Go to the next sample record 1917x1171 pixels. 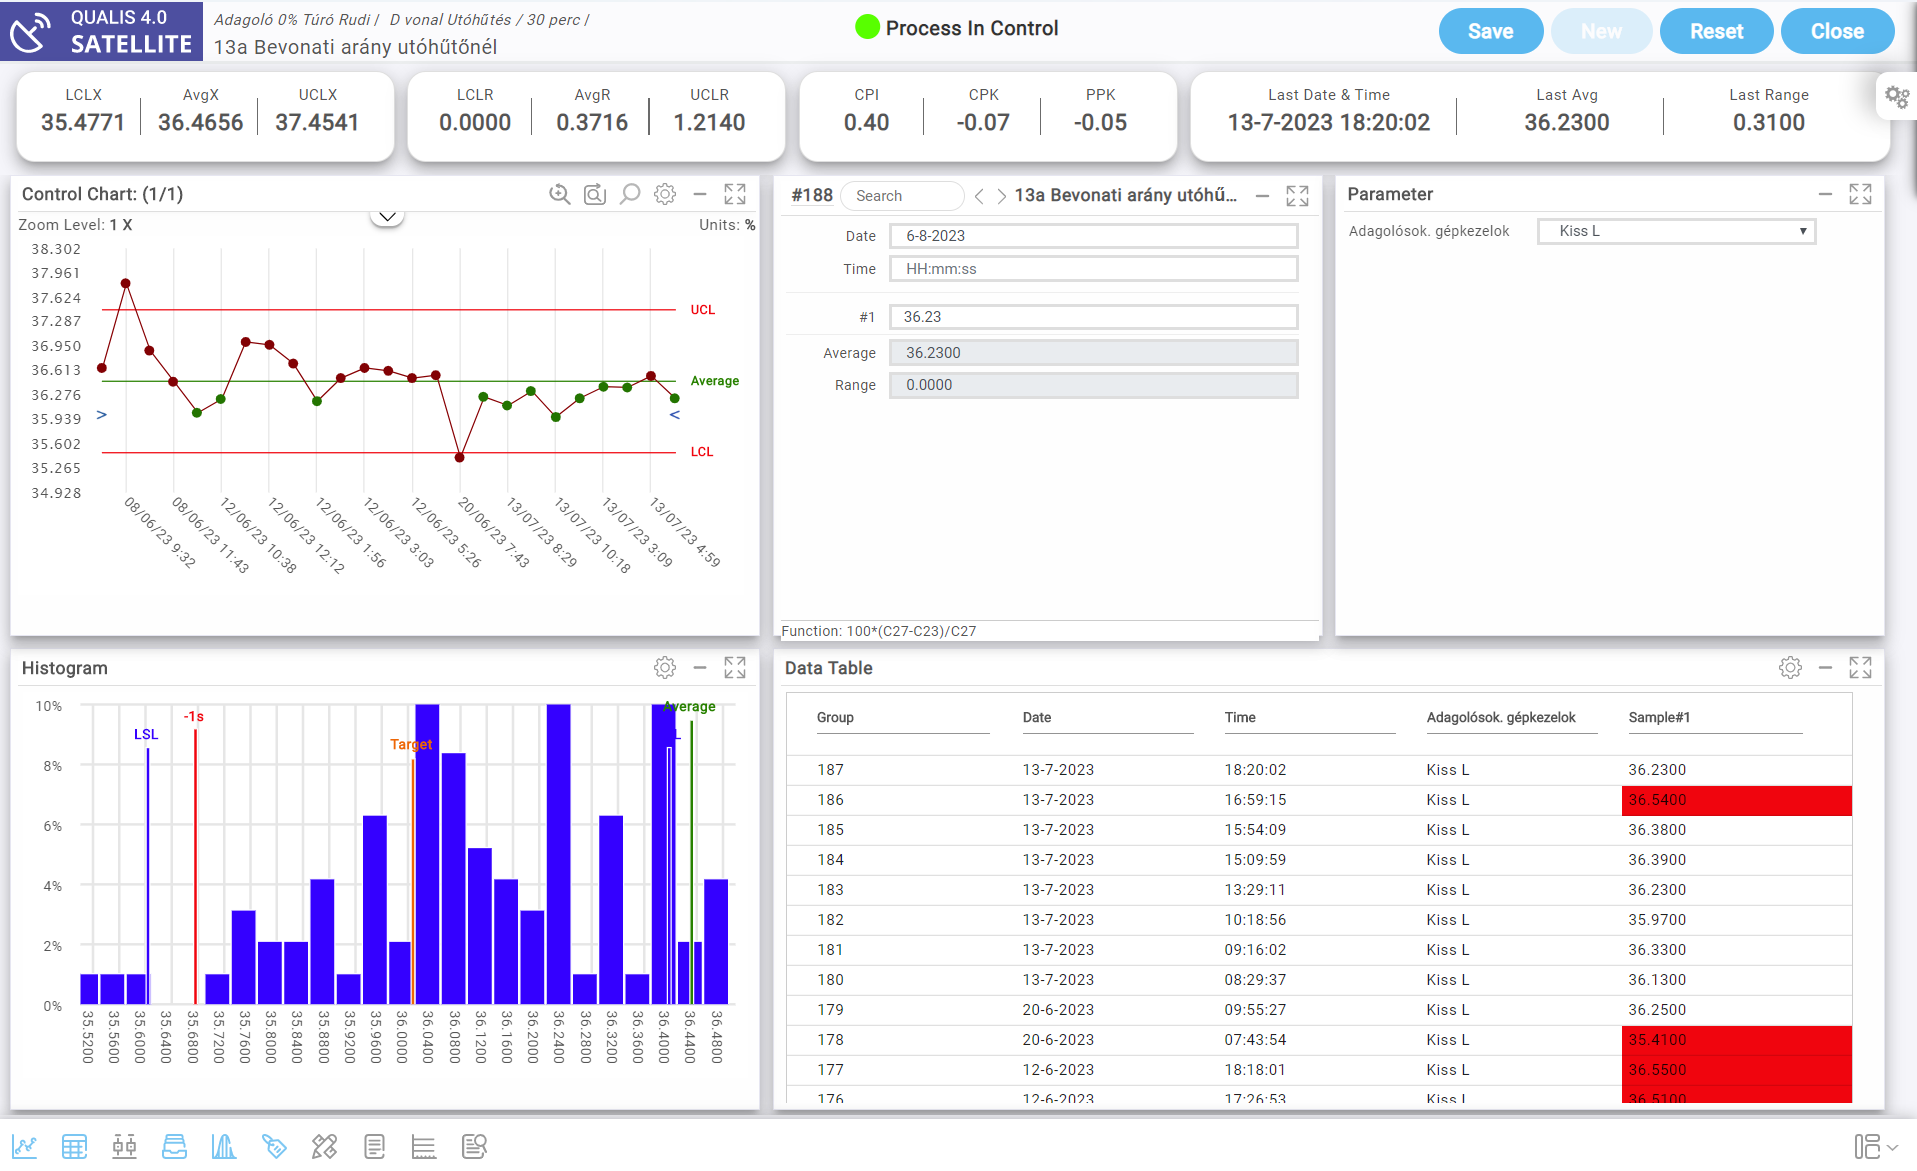pos(1001,196)
